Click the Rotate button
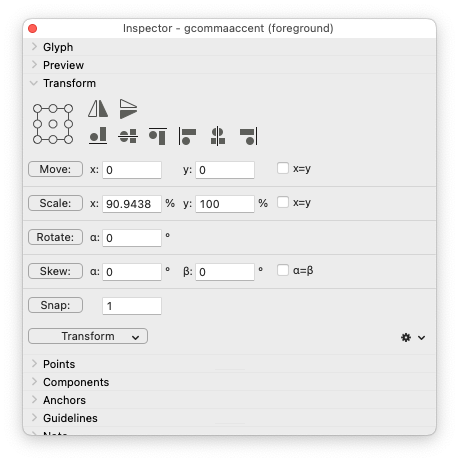 tap(55, 237)
